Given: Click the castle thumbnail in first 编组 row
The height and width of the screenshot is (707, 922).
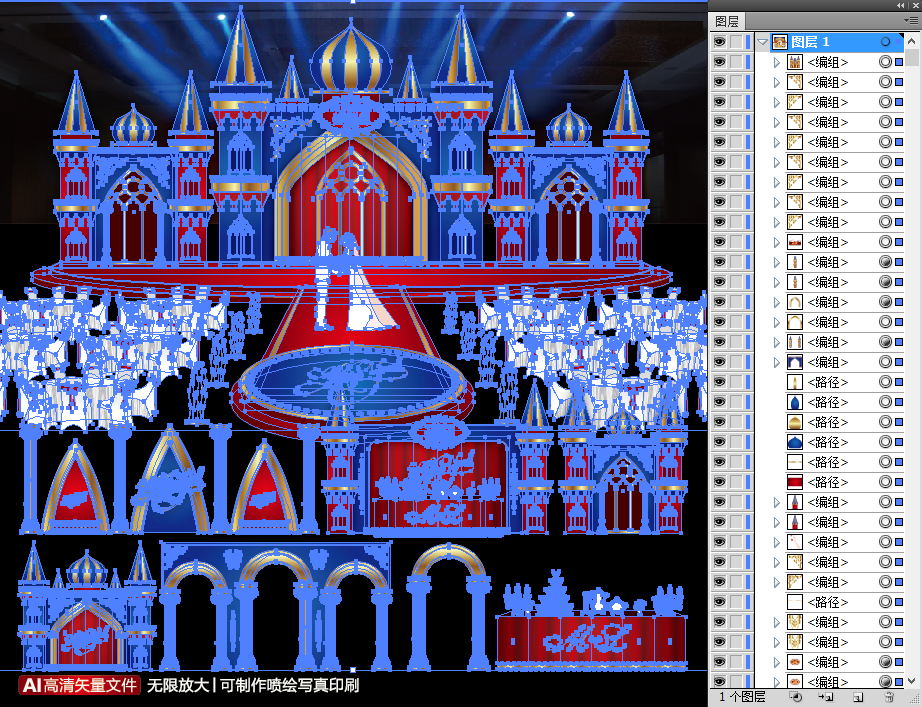Looking at the screenshot, I should tap(794, 62).
